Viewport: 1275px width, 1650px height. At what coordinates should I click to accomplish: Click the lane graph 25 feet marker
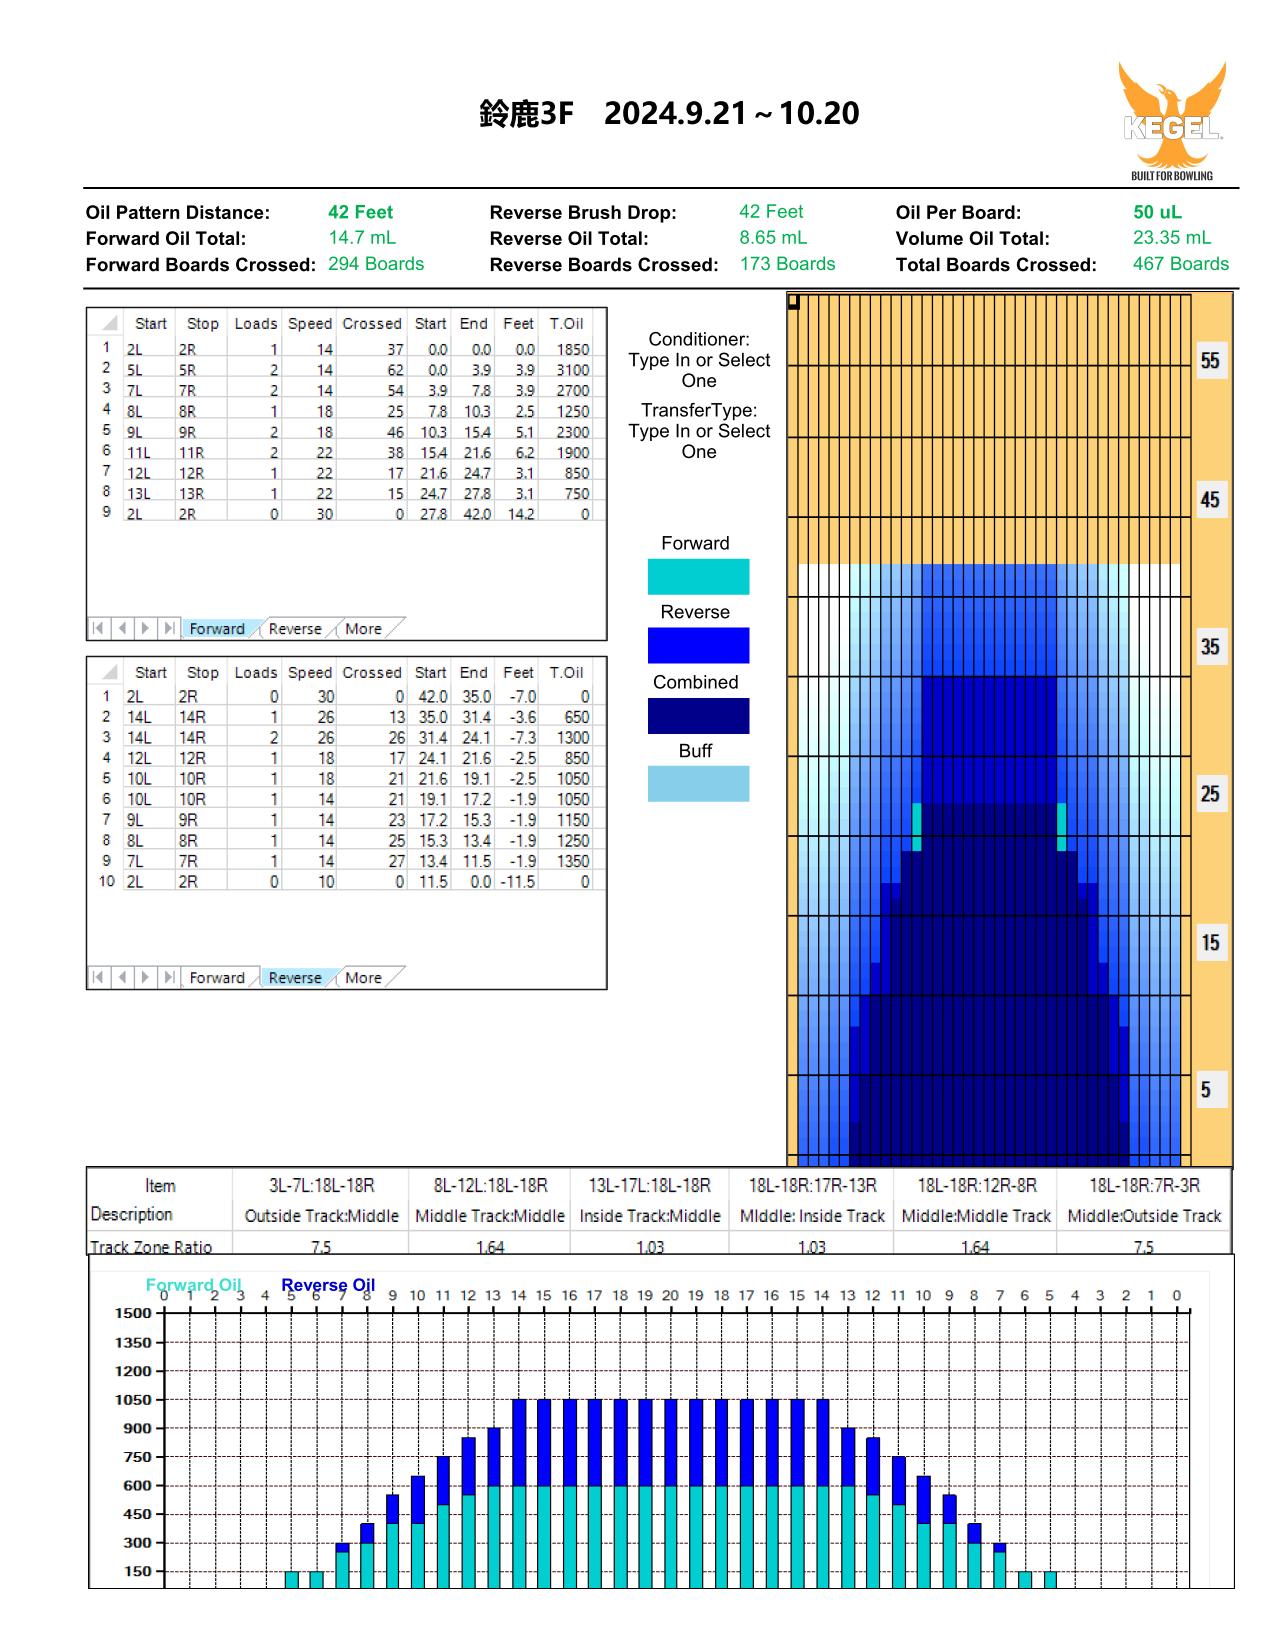[1210, 794]
